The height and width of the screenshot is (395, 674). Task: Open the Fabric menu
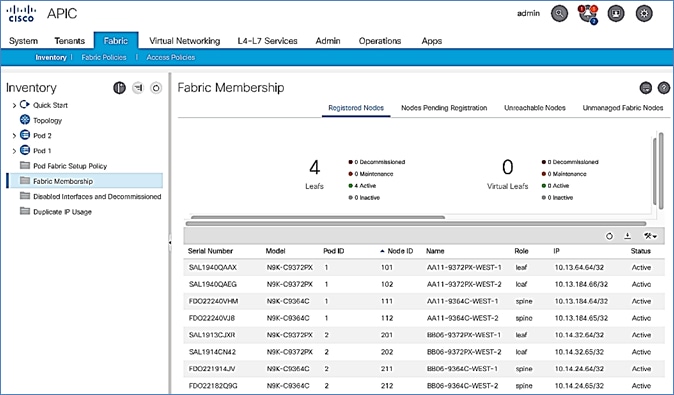pyautogui.click(x=116, y=41)
